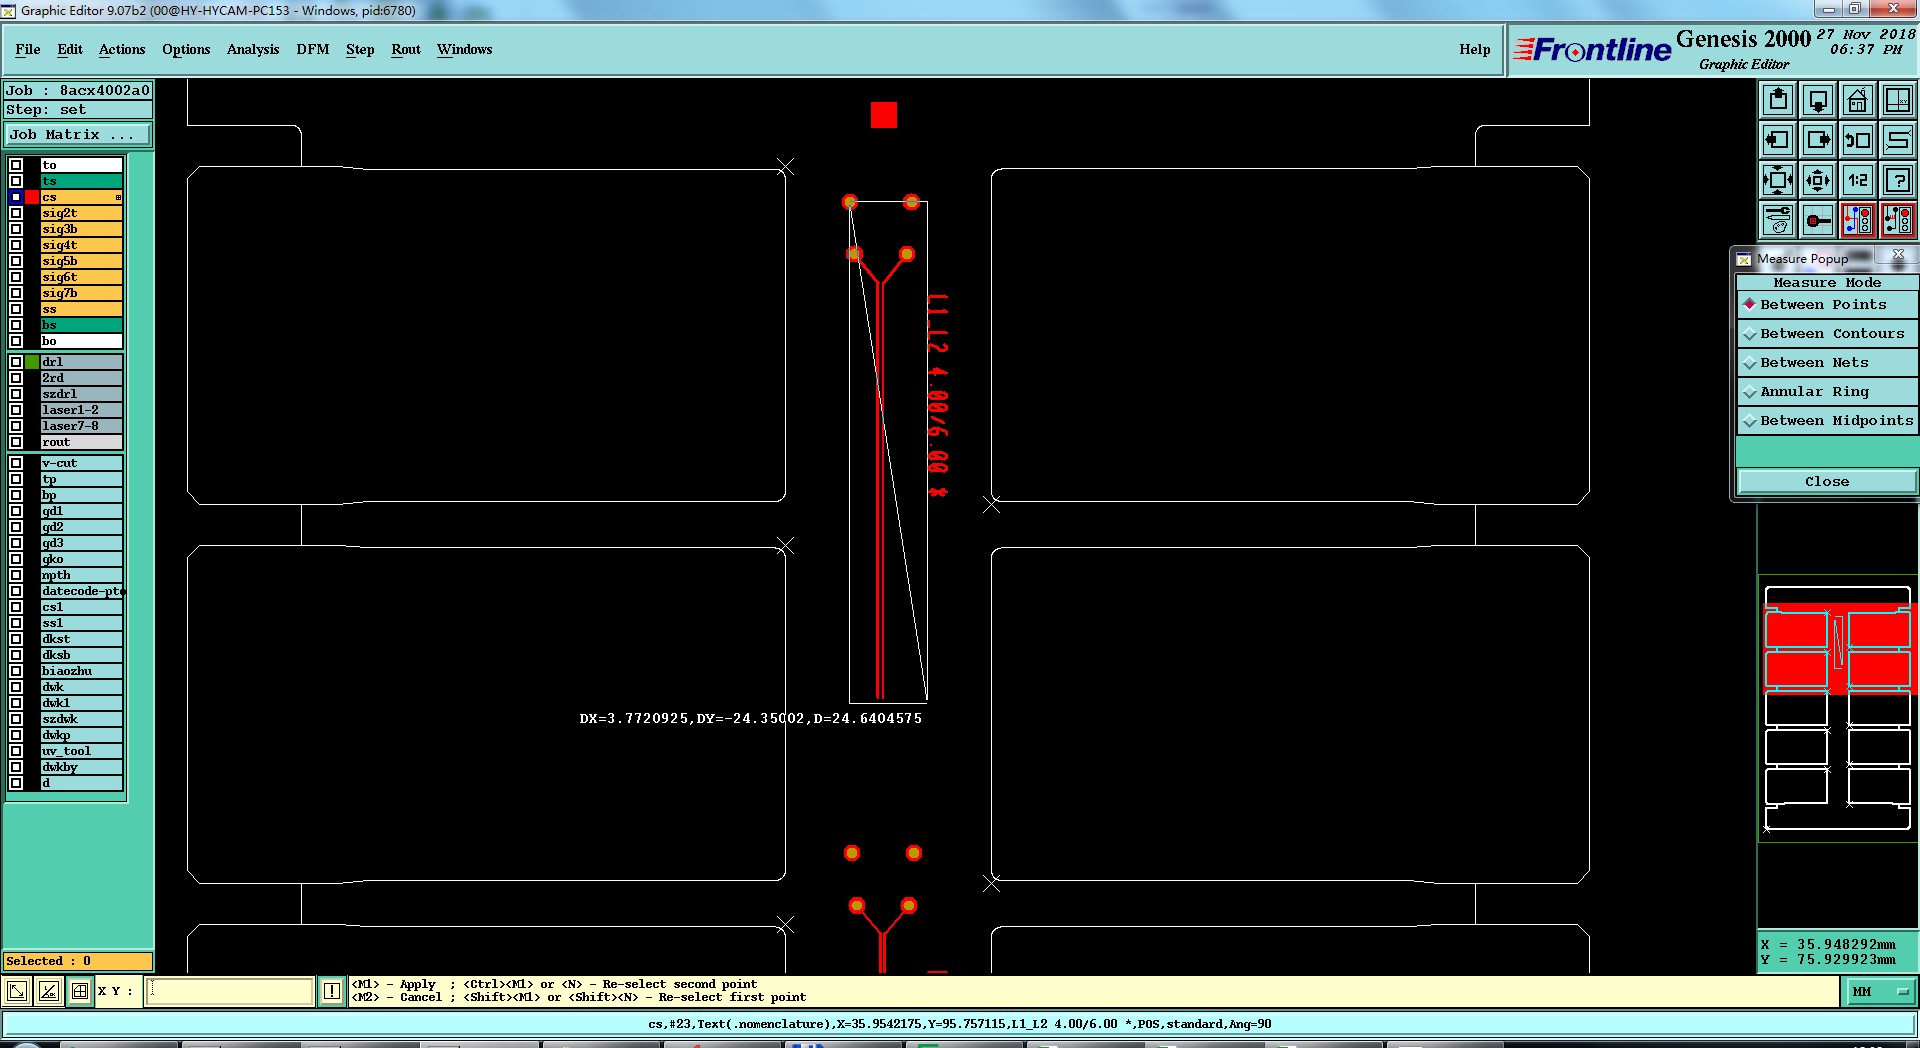This screenshot has width=1920, height=1048.
Task: Click the grid window icon beside X Y
Action: click(80, 991)
